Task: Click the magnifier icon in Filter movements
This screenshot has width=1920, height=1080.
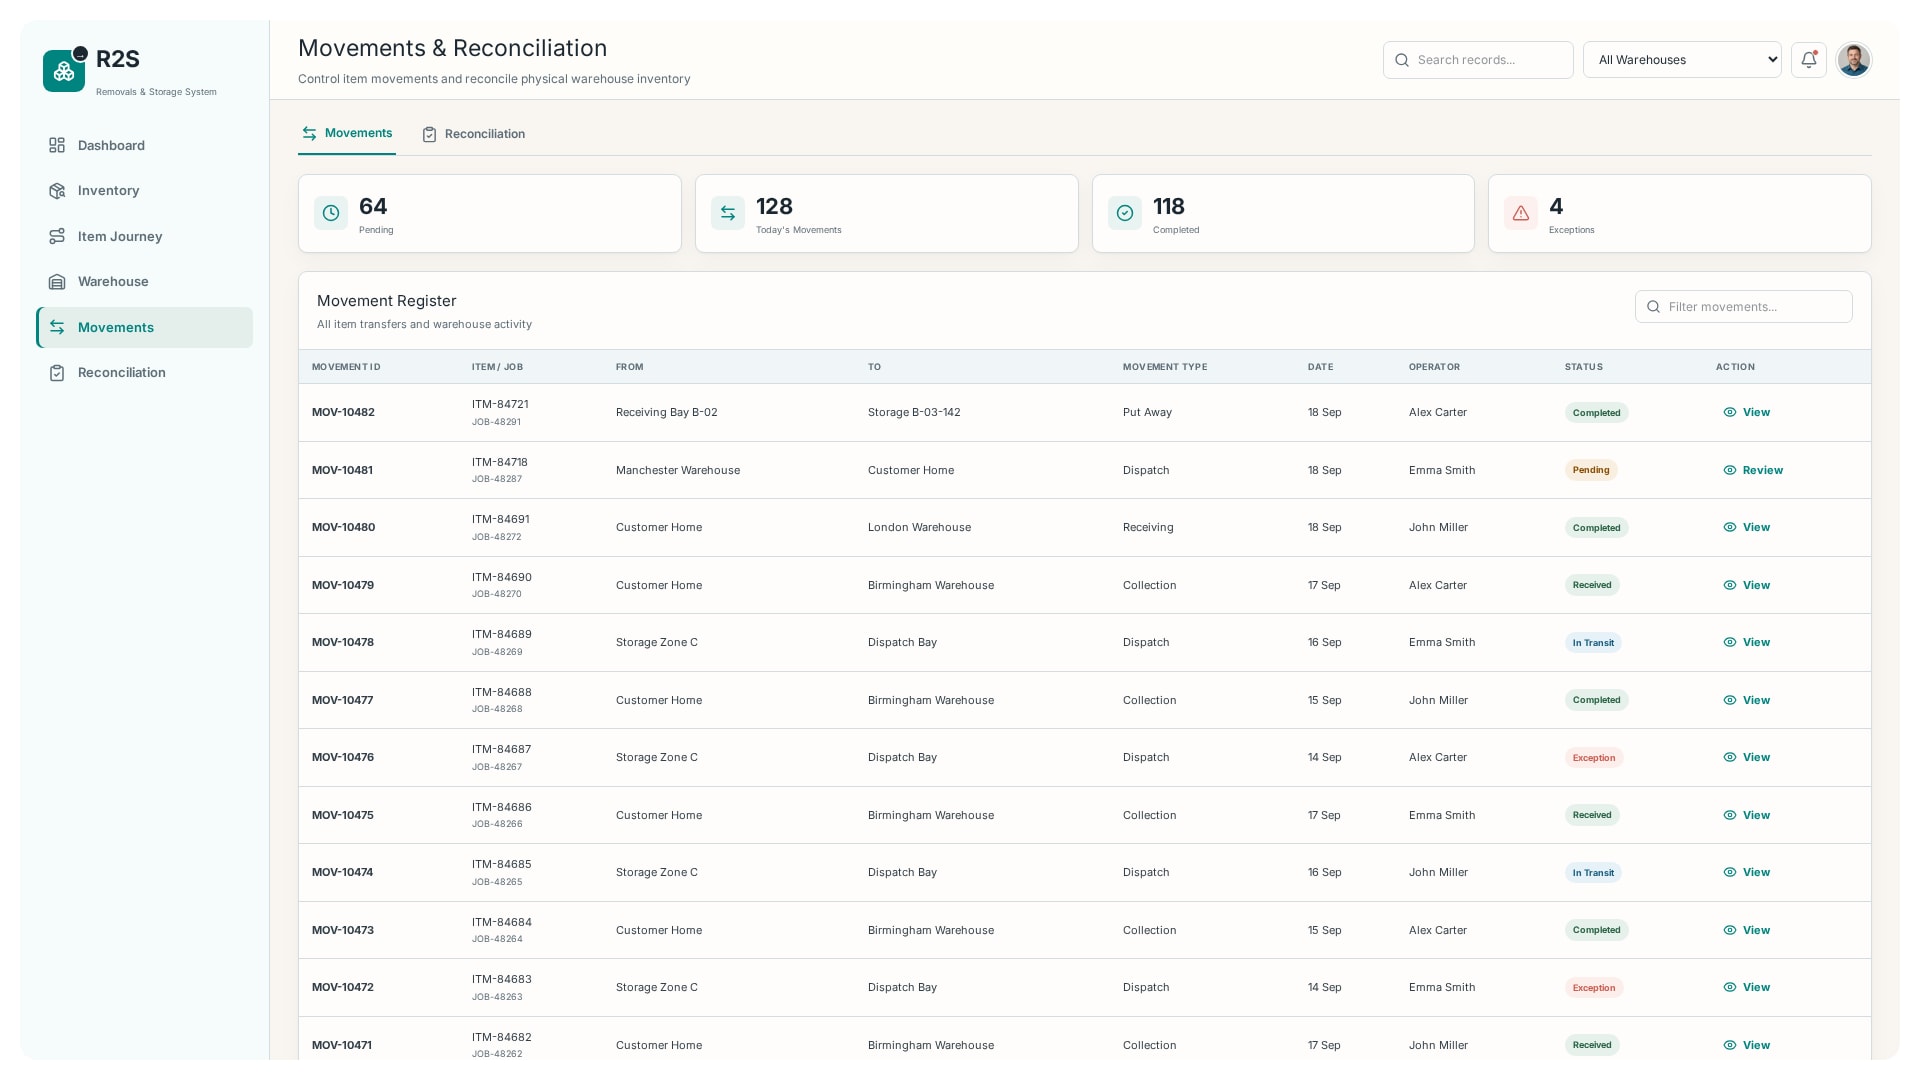Action: (1653, 307)
